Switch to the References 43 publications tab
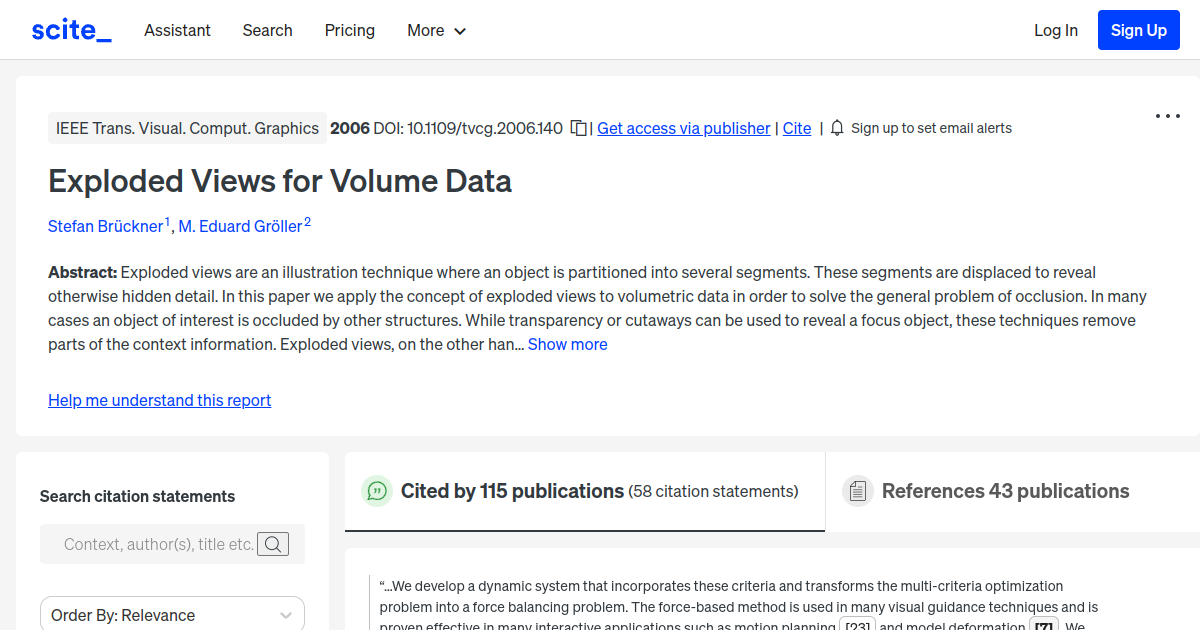The image size is (1200, 630). 1005,491
